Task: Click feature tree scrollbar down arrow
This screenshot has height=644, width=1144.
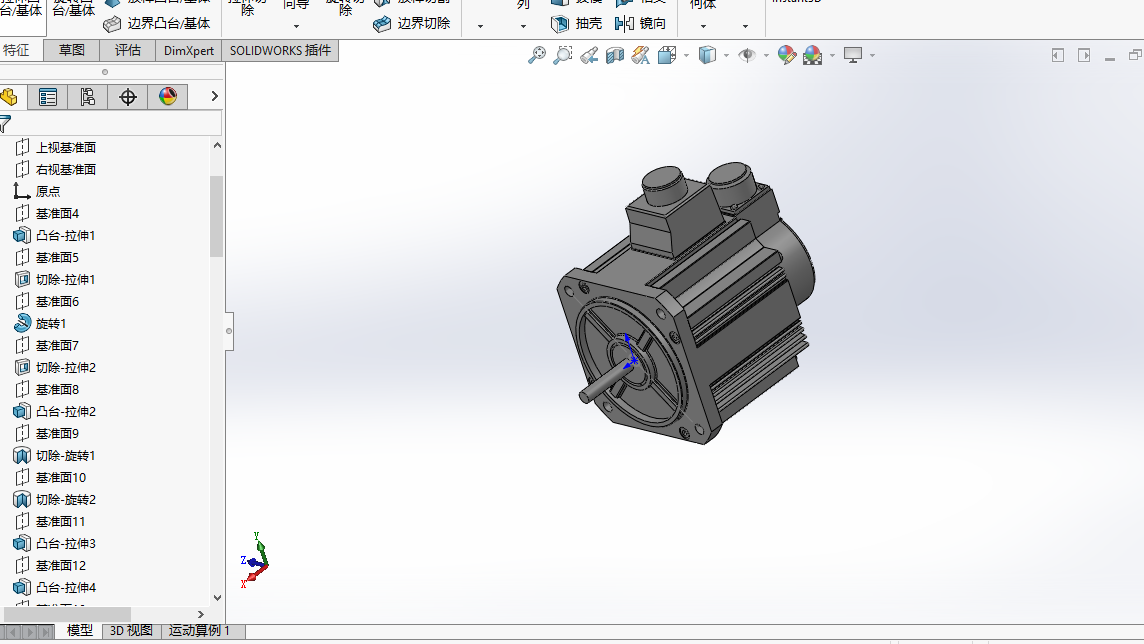Action: pos(217,597)
